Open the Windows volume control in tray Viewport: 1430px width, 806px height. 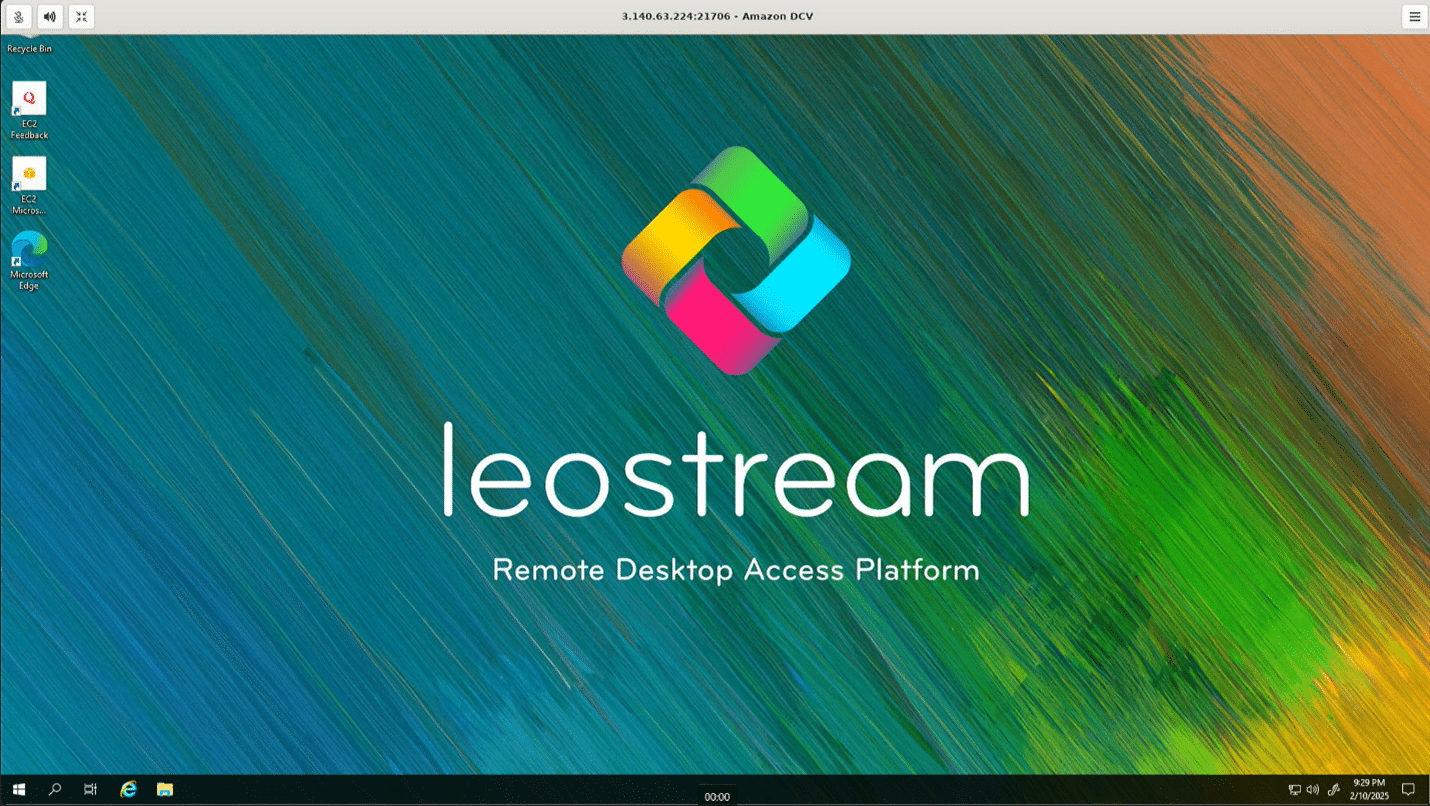point(1312,790)
